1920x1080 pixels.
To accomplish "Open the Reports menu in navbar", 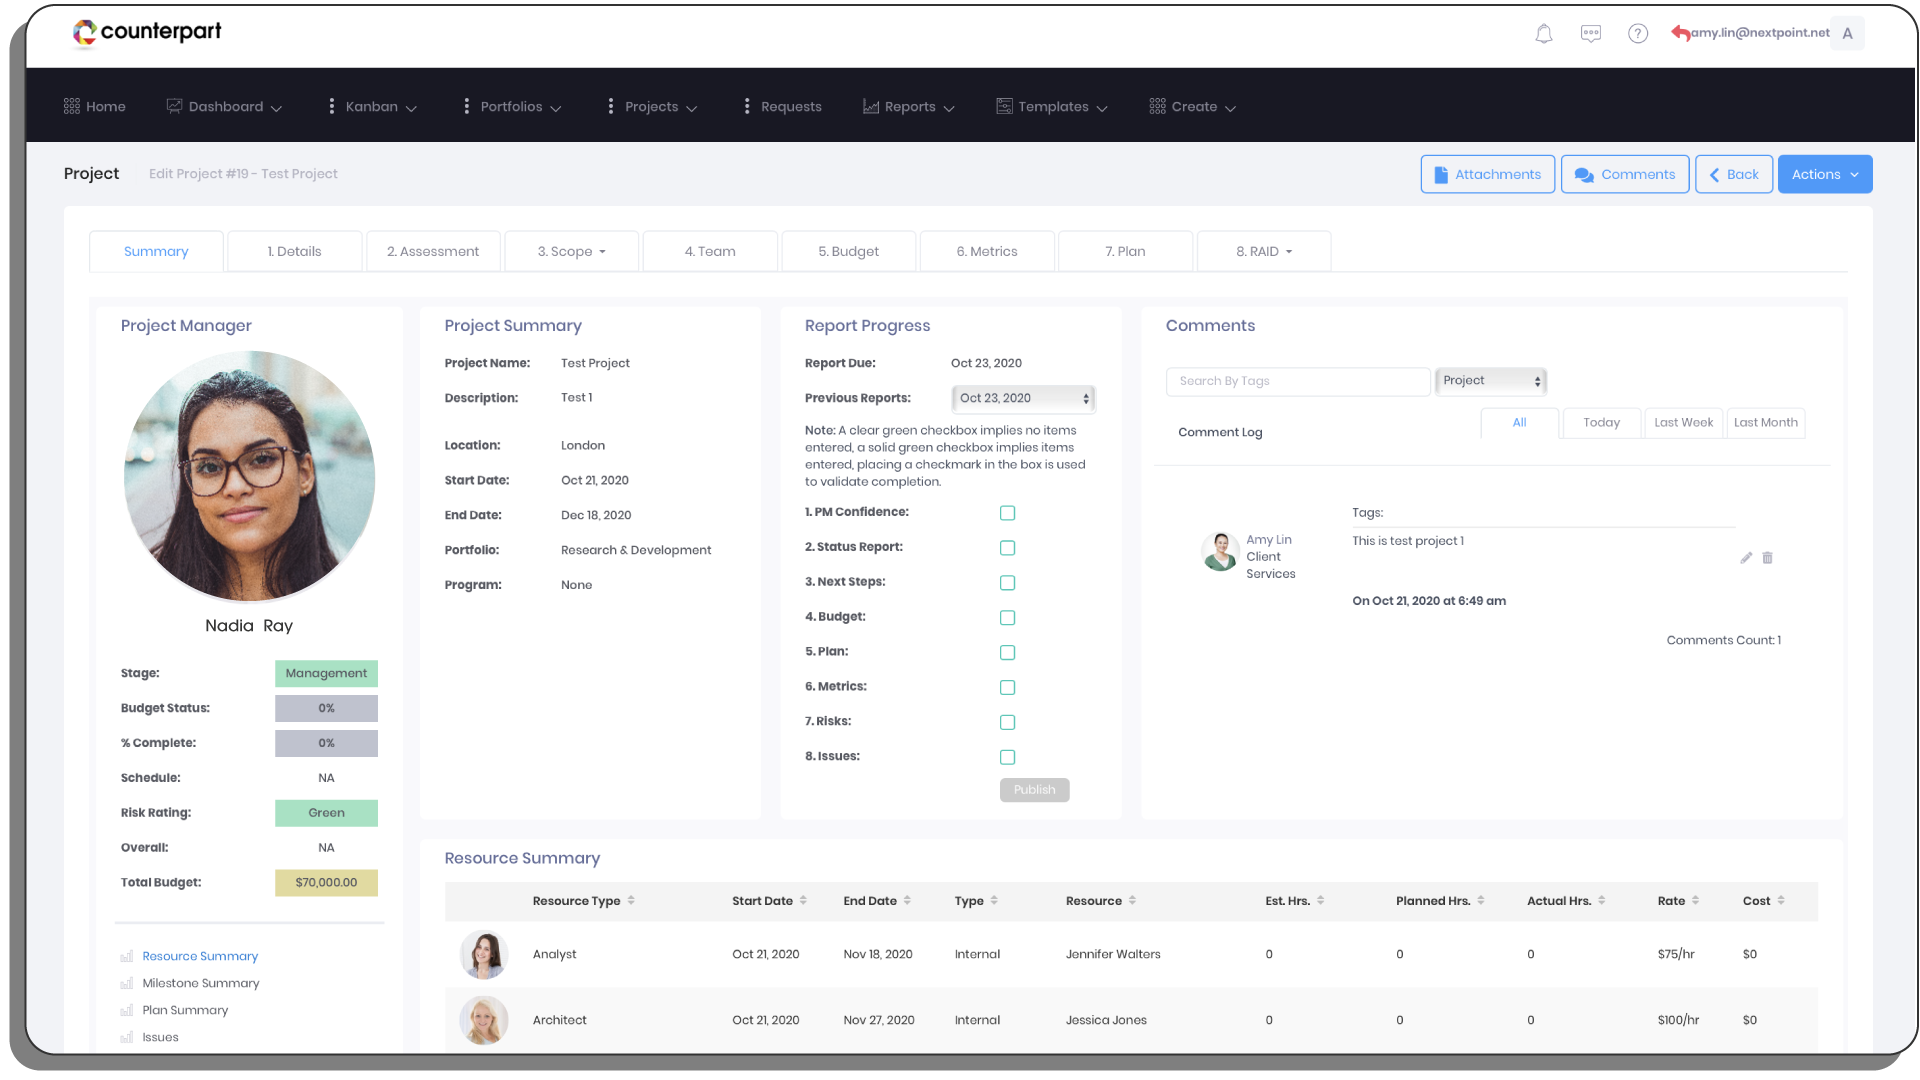I will (909, 107).
